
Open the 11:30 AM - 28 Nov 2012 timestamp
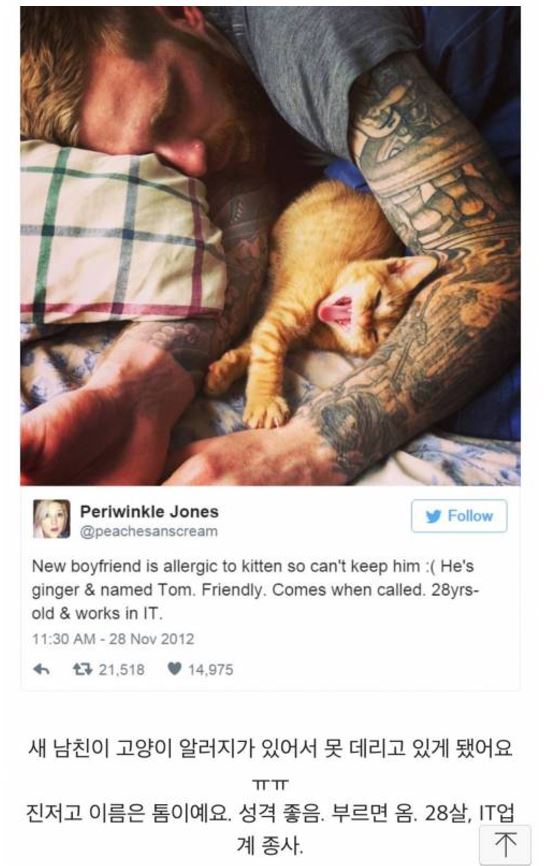tap(113, 639)
